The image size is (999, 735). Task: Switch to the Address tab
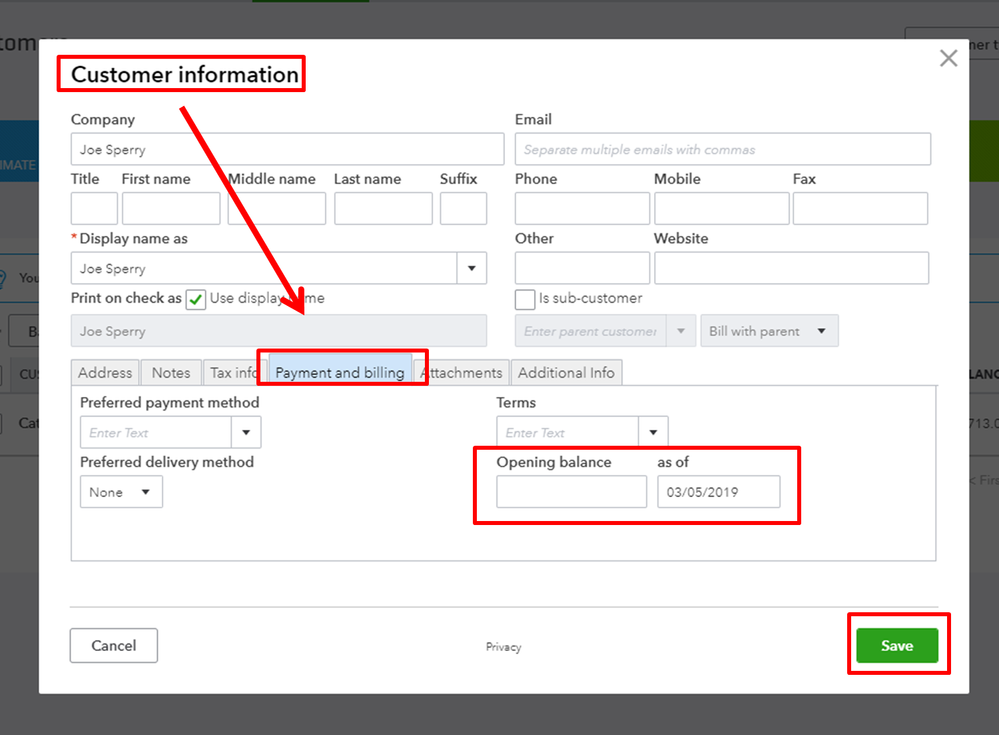pos(105,373)
